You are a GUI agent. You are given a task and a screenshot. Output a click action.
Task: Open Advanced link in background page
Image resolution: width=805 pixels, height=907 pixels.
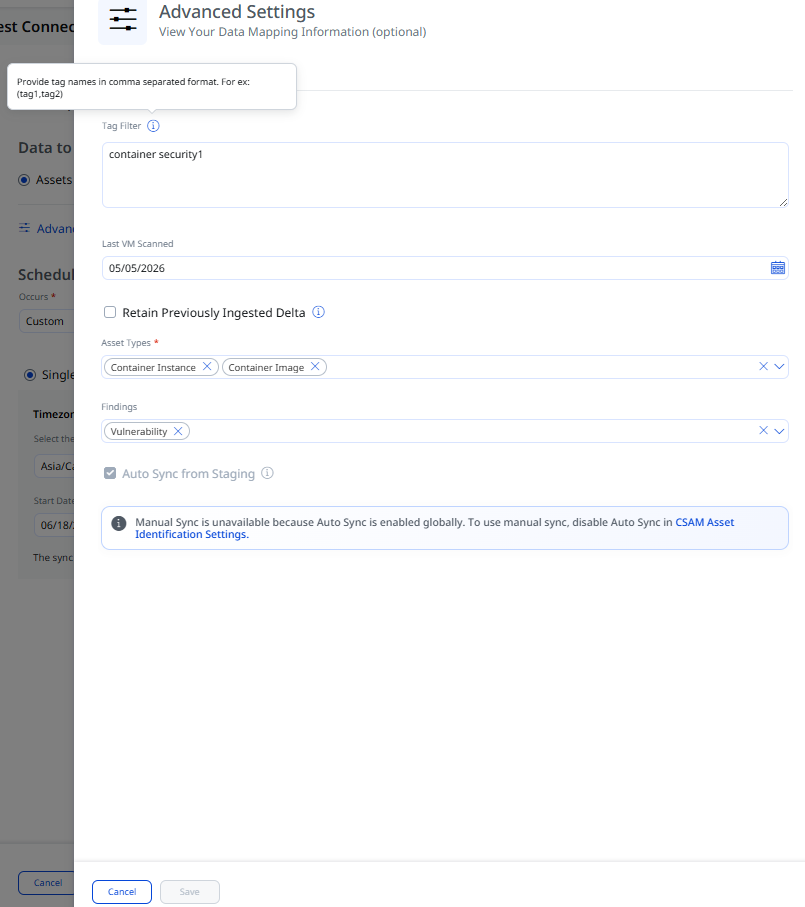(x=46, y=228)
